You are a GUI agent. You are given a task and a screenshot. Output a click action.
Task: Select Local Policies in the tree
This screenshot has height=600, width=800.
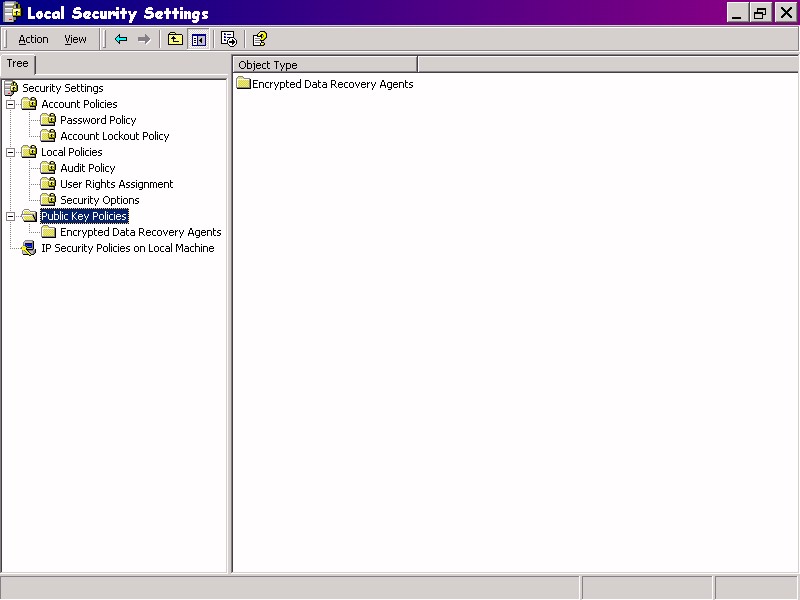pyautogui.click(x=71, y=152)
